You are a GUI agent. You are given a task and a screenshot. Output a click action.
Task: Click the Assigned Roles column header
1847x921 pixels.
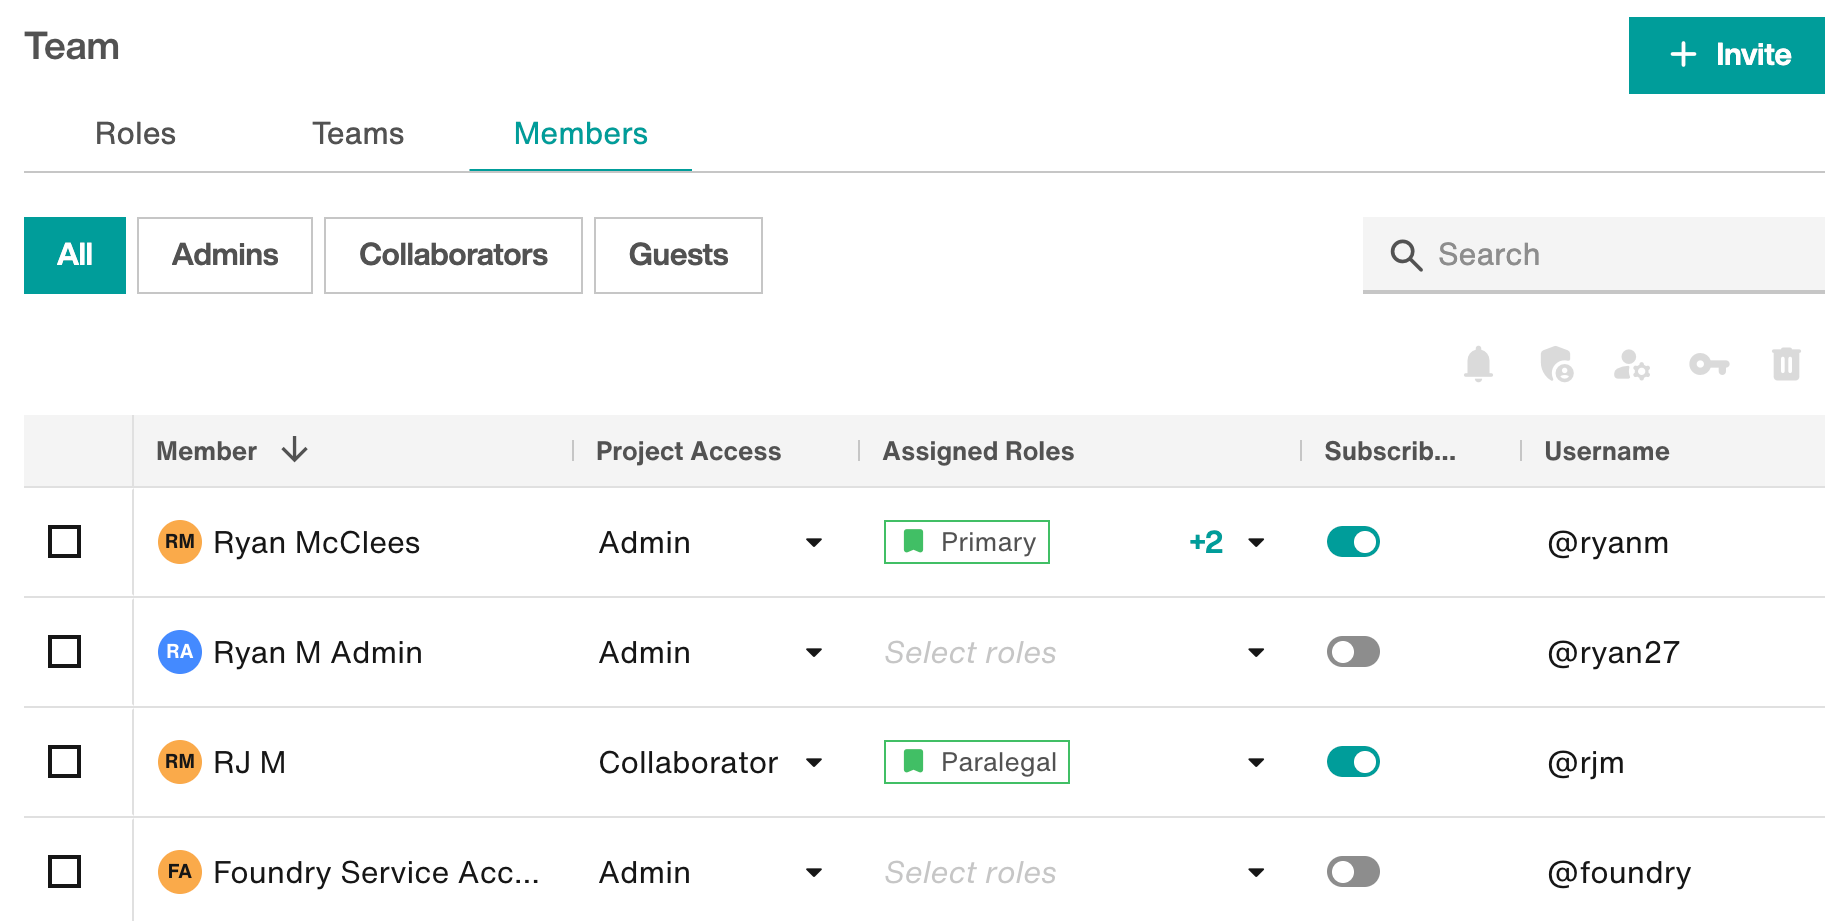[x=978, y=451]
